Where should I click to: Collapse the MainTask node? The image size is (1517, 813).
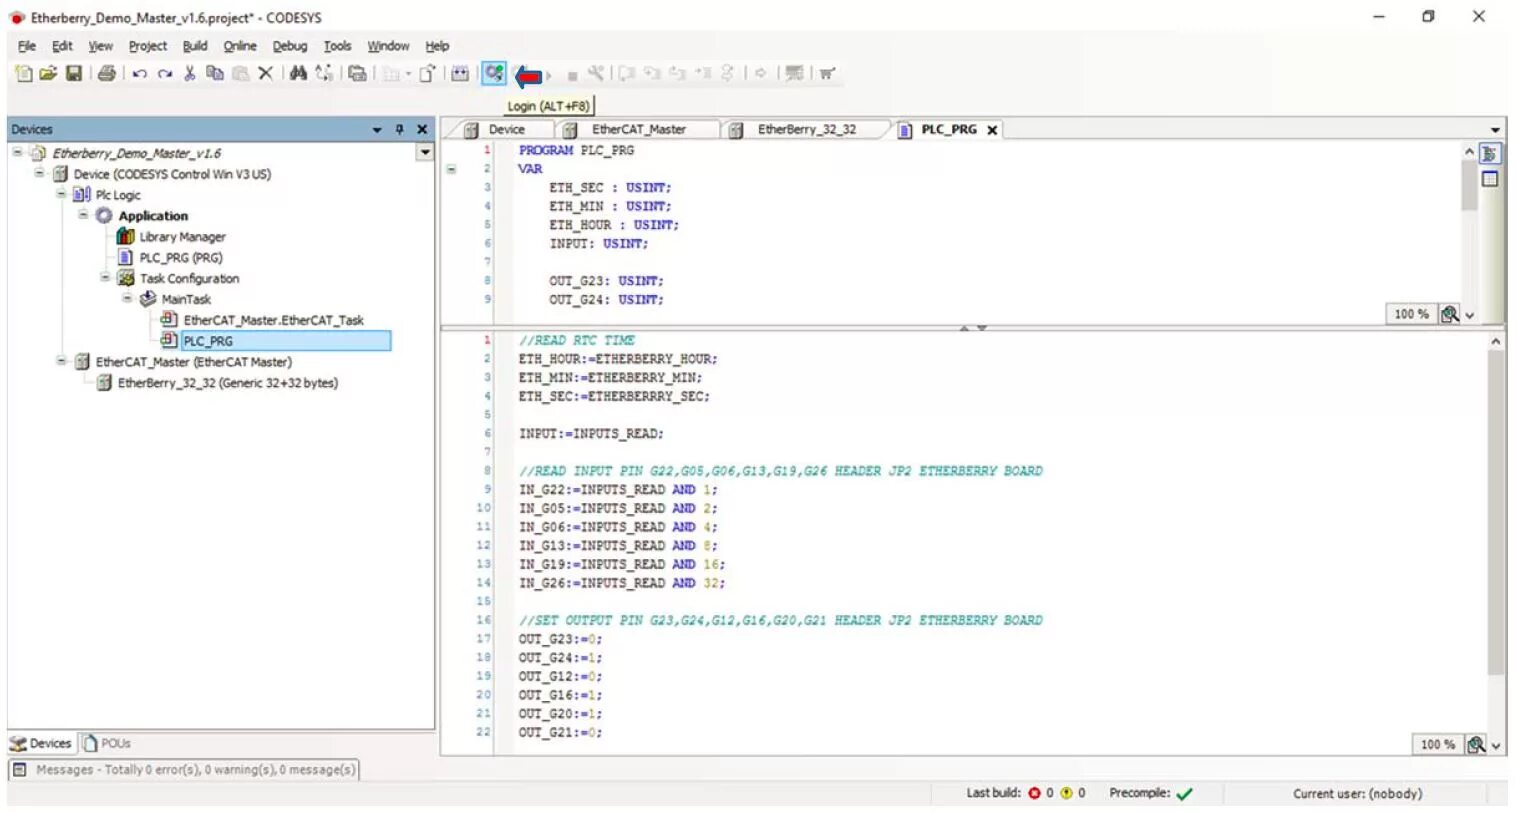pos(128,298)
